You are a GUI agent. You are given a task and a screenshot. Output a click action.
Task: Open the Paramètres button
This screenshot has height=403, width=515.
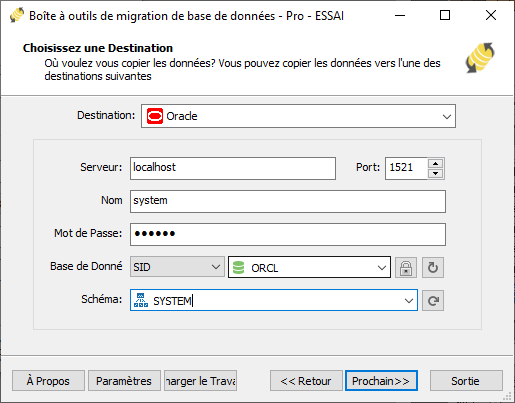pyautogui.click(x=124, y=380)
